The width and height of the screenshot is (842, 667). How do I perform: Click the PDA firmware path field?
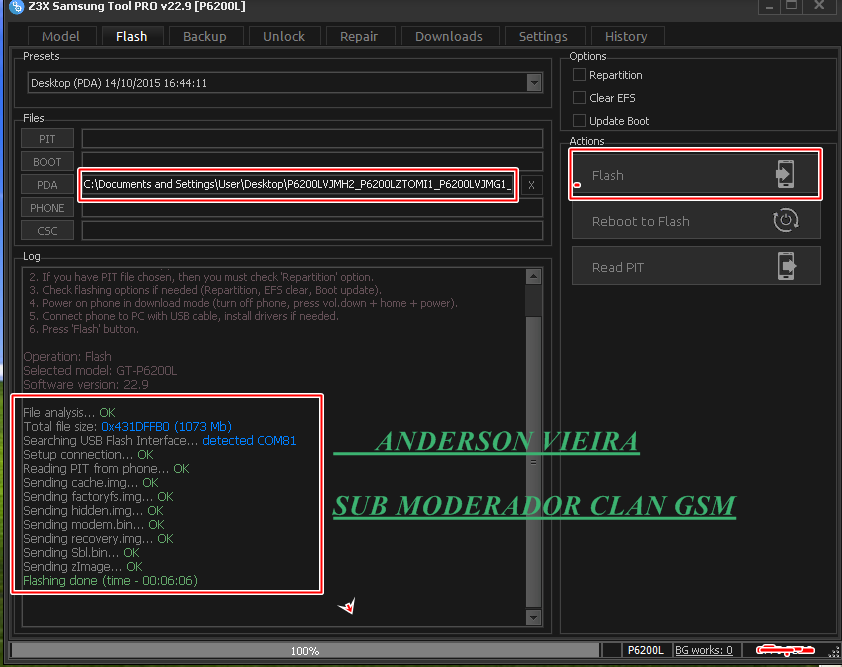[x=298, y=184]
